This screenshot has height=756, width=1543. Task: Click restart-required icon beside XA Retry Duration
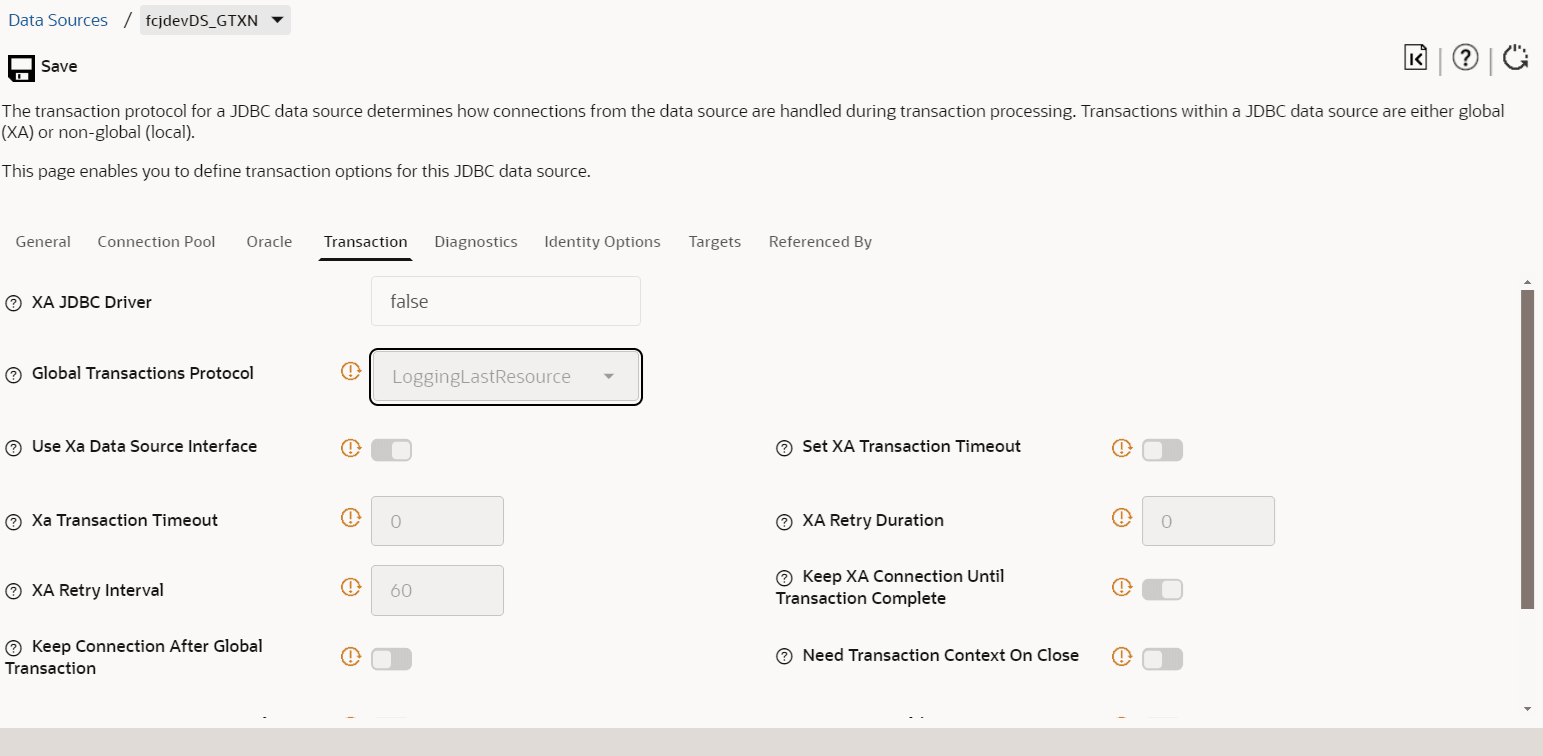click(1122, 517)
